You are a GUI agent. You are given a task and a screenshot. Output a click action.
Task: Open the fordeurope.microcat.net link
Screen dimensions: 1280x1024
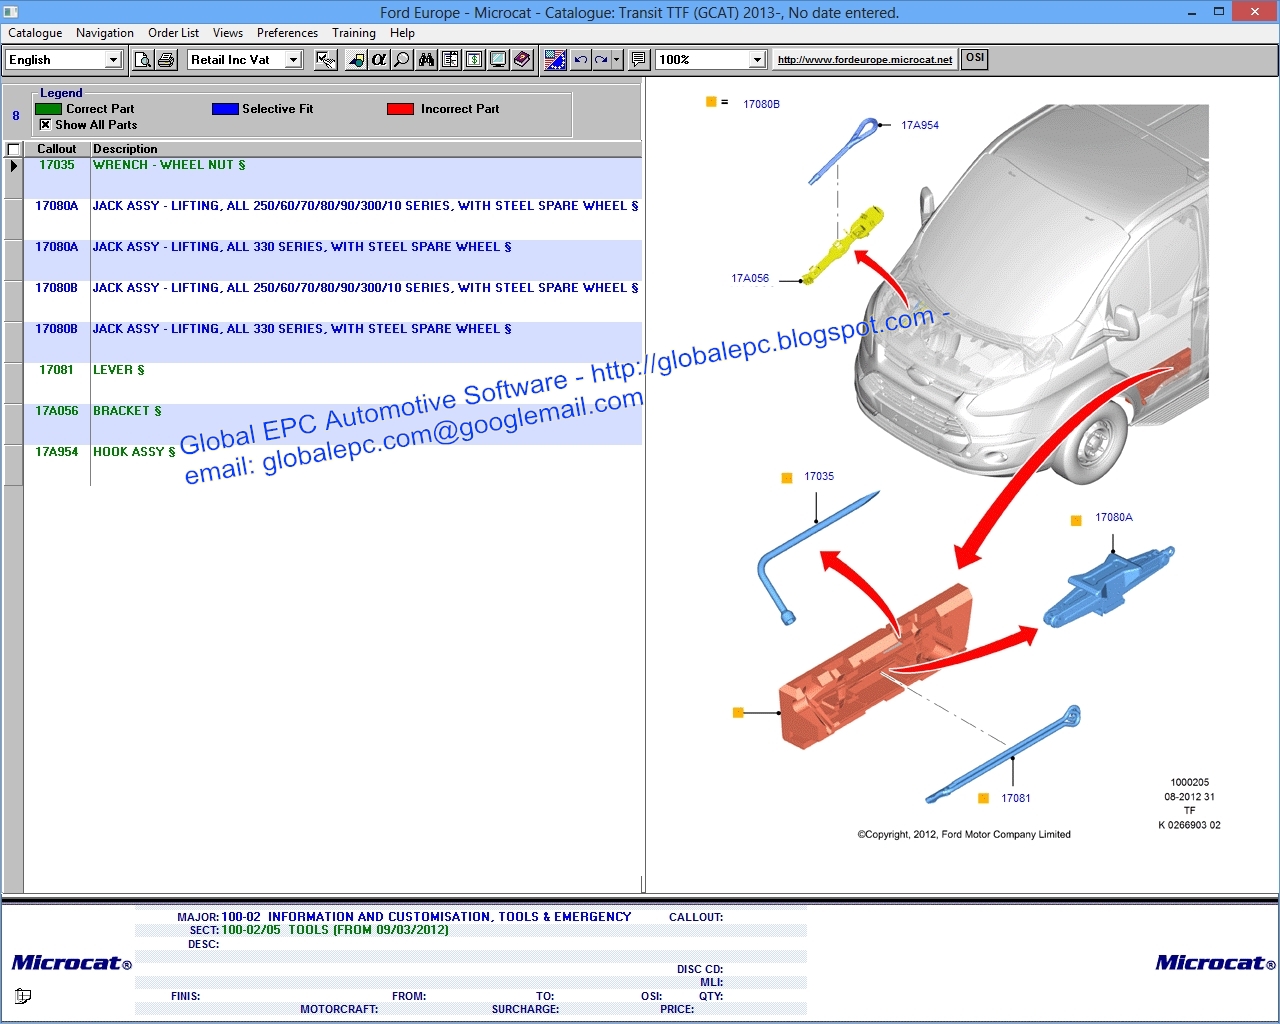tap(864, 58)
